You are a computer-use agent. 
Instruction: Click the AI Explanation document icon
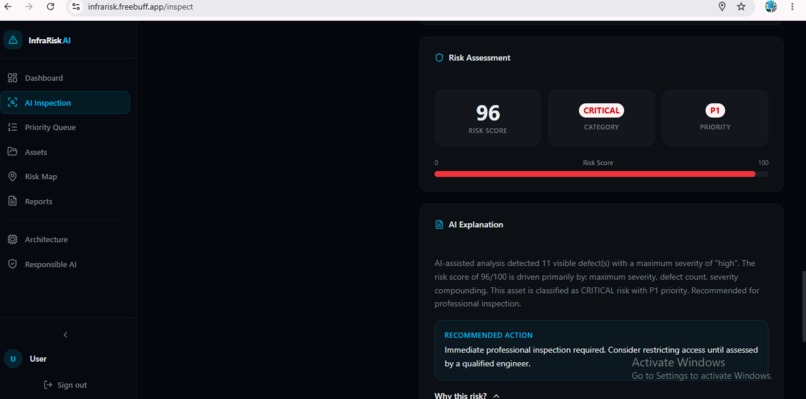point(439,225)
